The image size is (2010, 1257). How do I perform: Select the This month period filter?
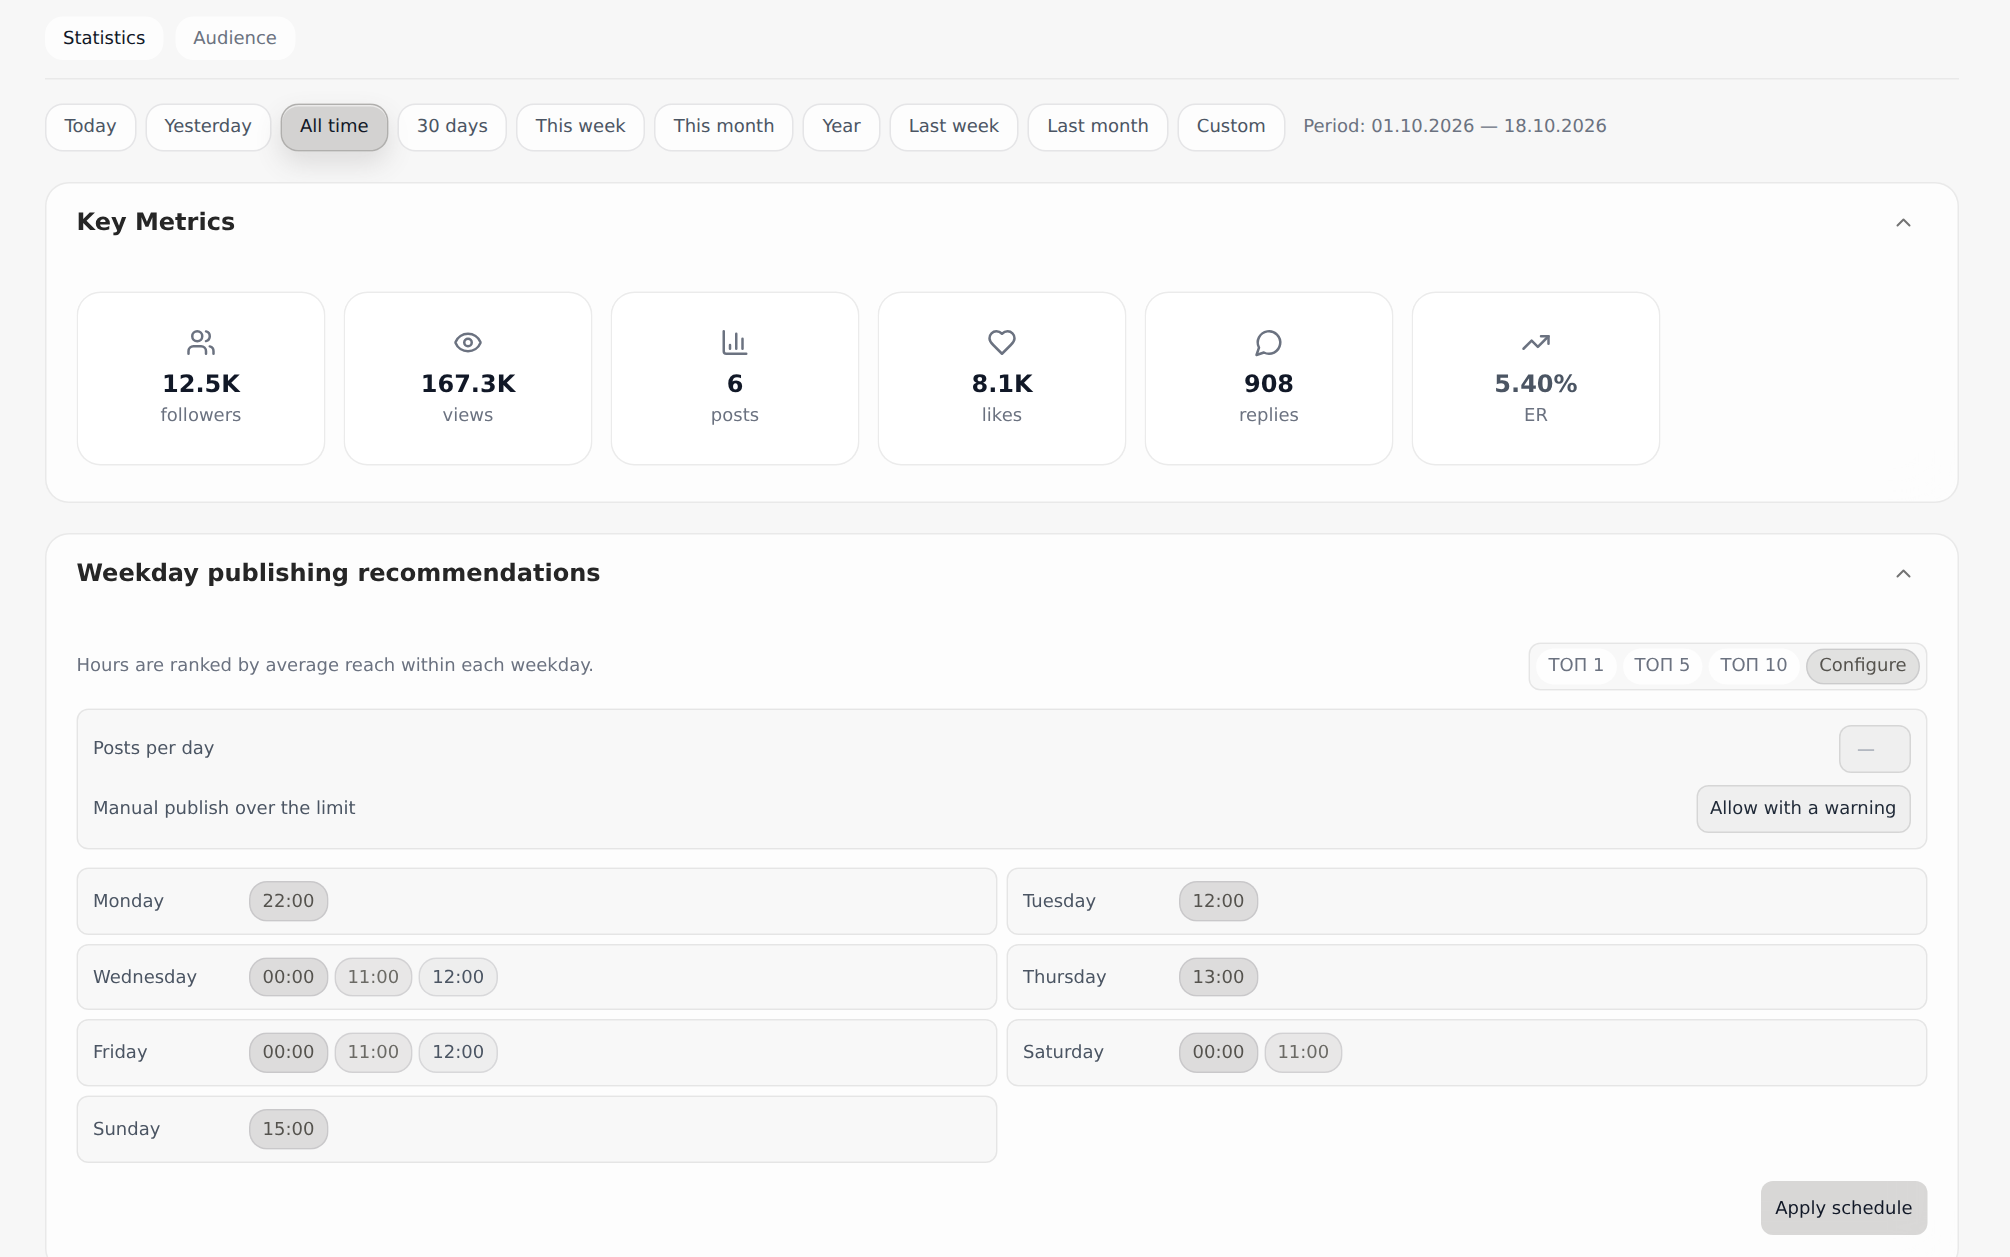724,127
